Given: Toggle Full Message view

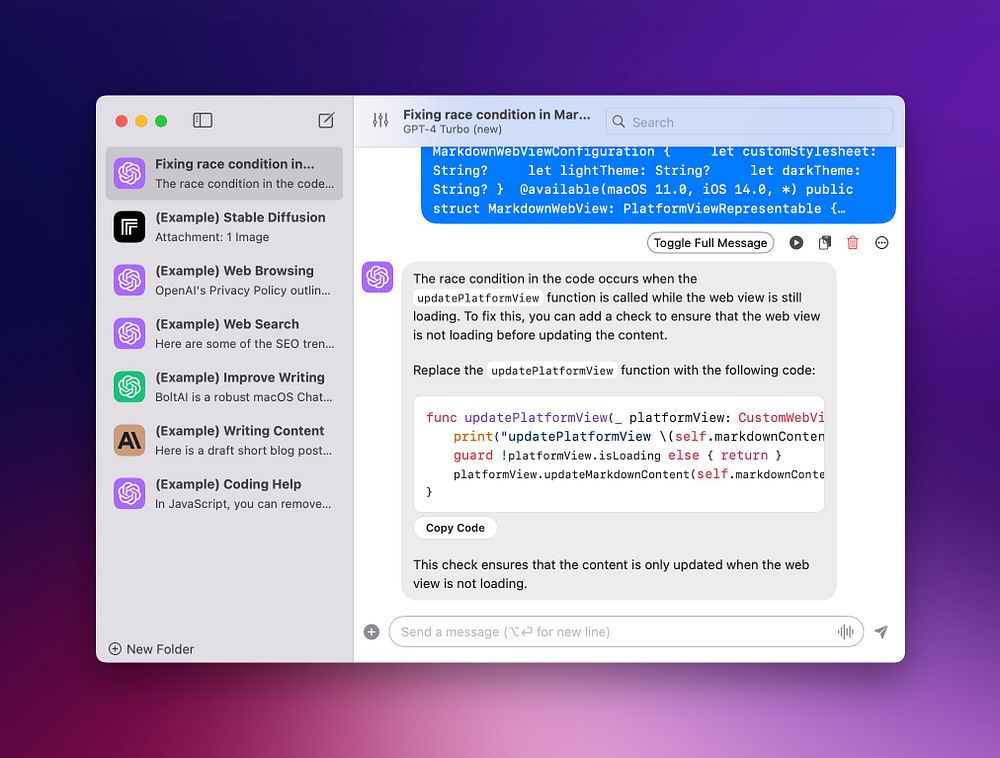Looking at the screenshot, I should coord(710,243).
